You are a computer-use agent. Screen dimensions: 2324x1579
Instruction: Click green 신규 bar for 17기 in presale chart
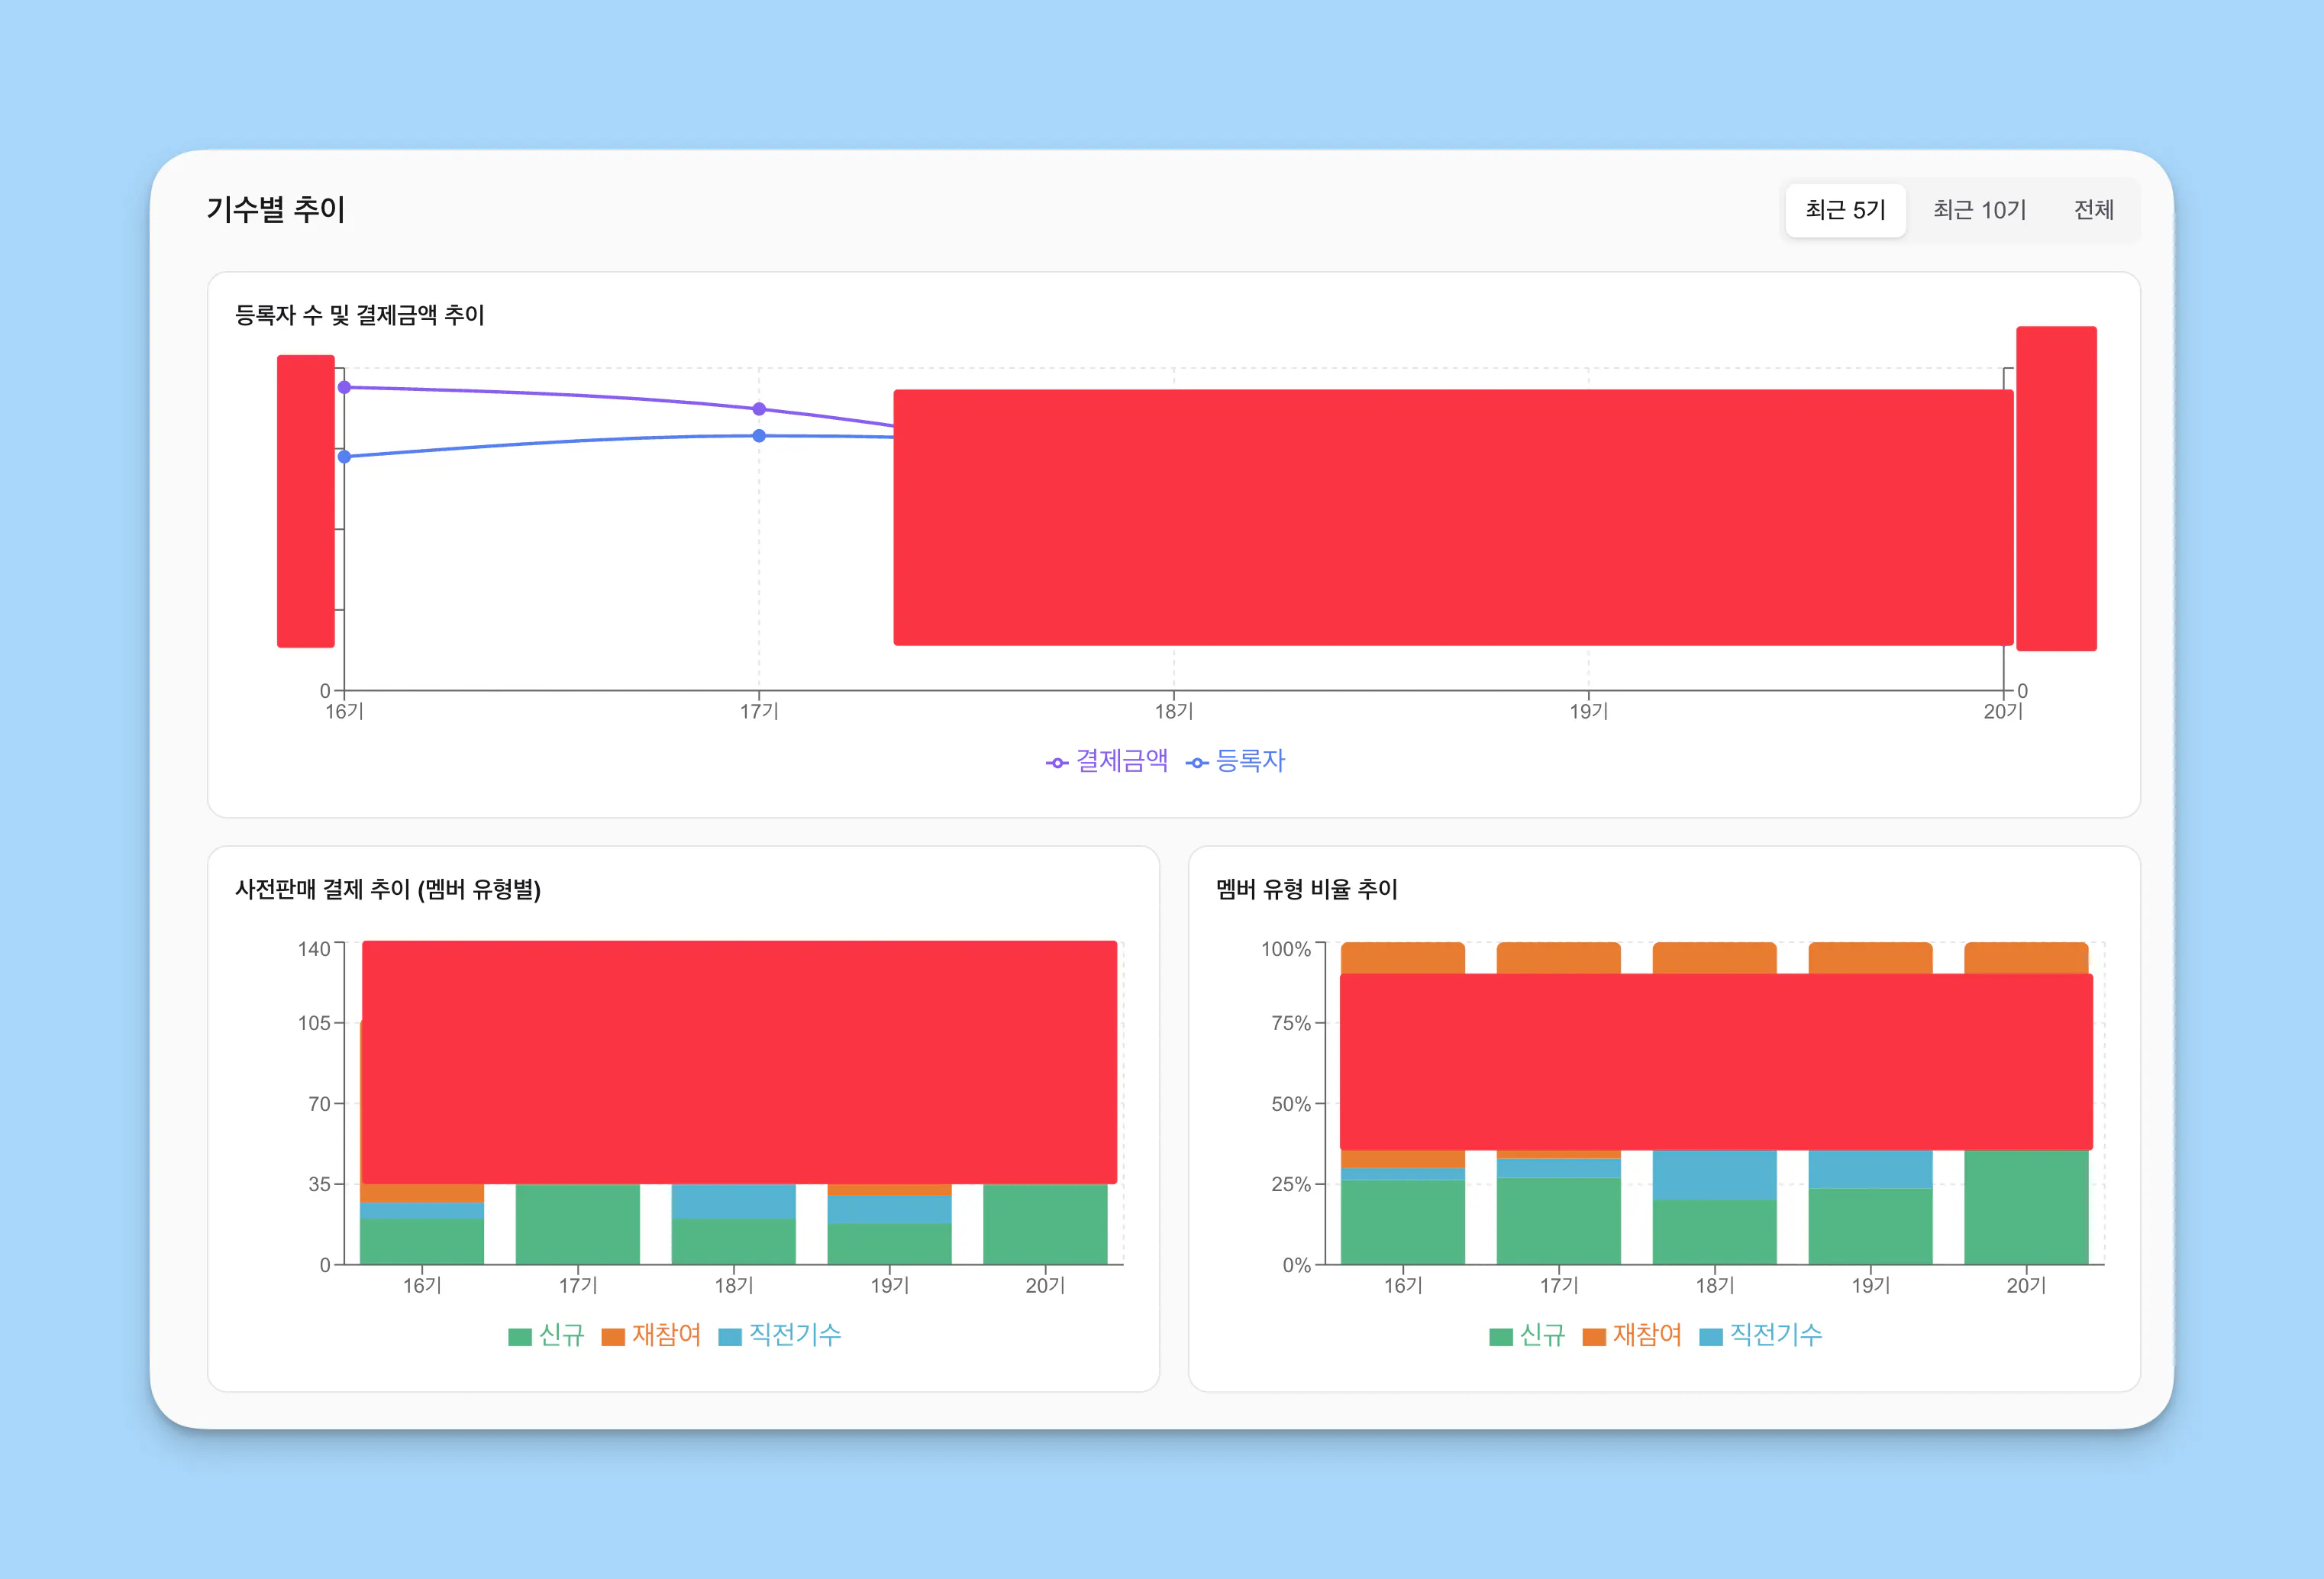(x=577, y=1225)
